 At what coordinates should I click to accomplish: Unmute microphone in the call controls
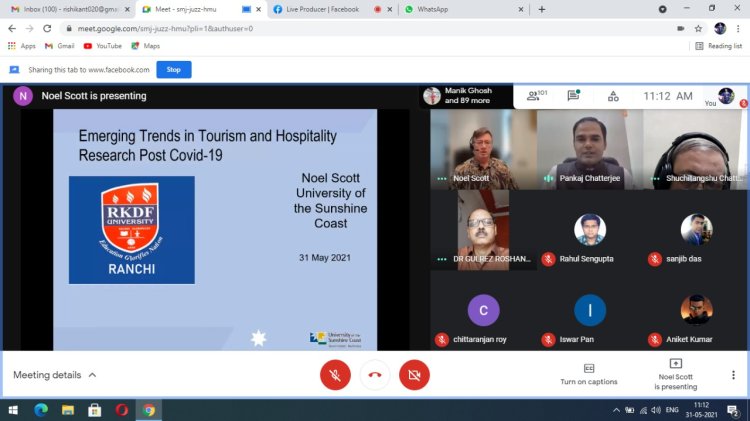pyautogui.click(x=335, y=375)
